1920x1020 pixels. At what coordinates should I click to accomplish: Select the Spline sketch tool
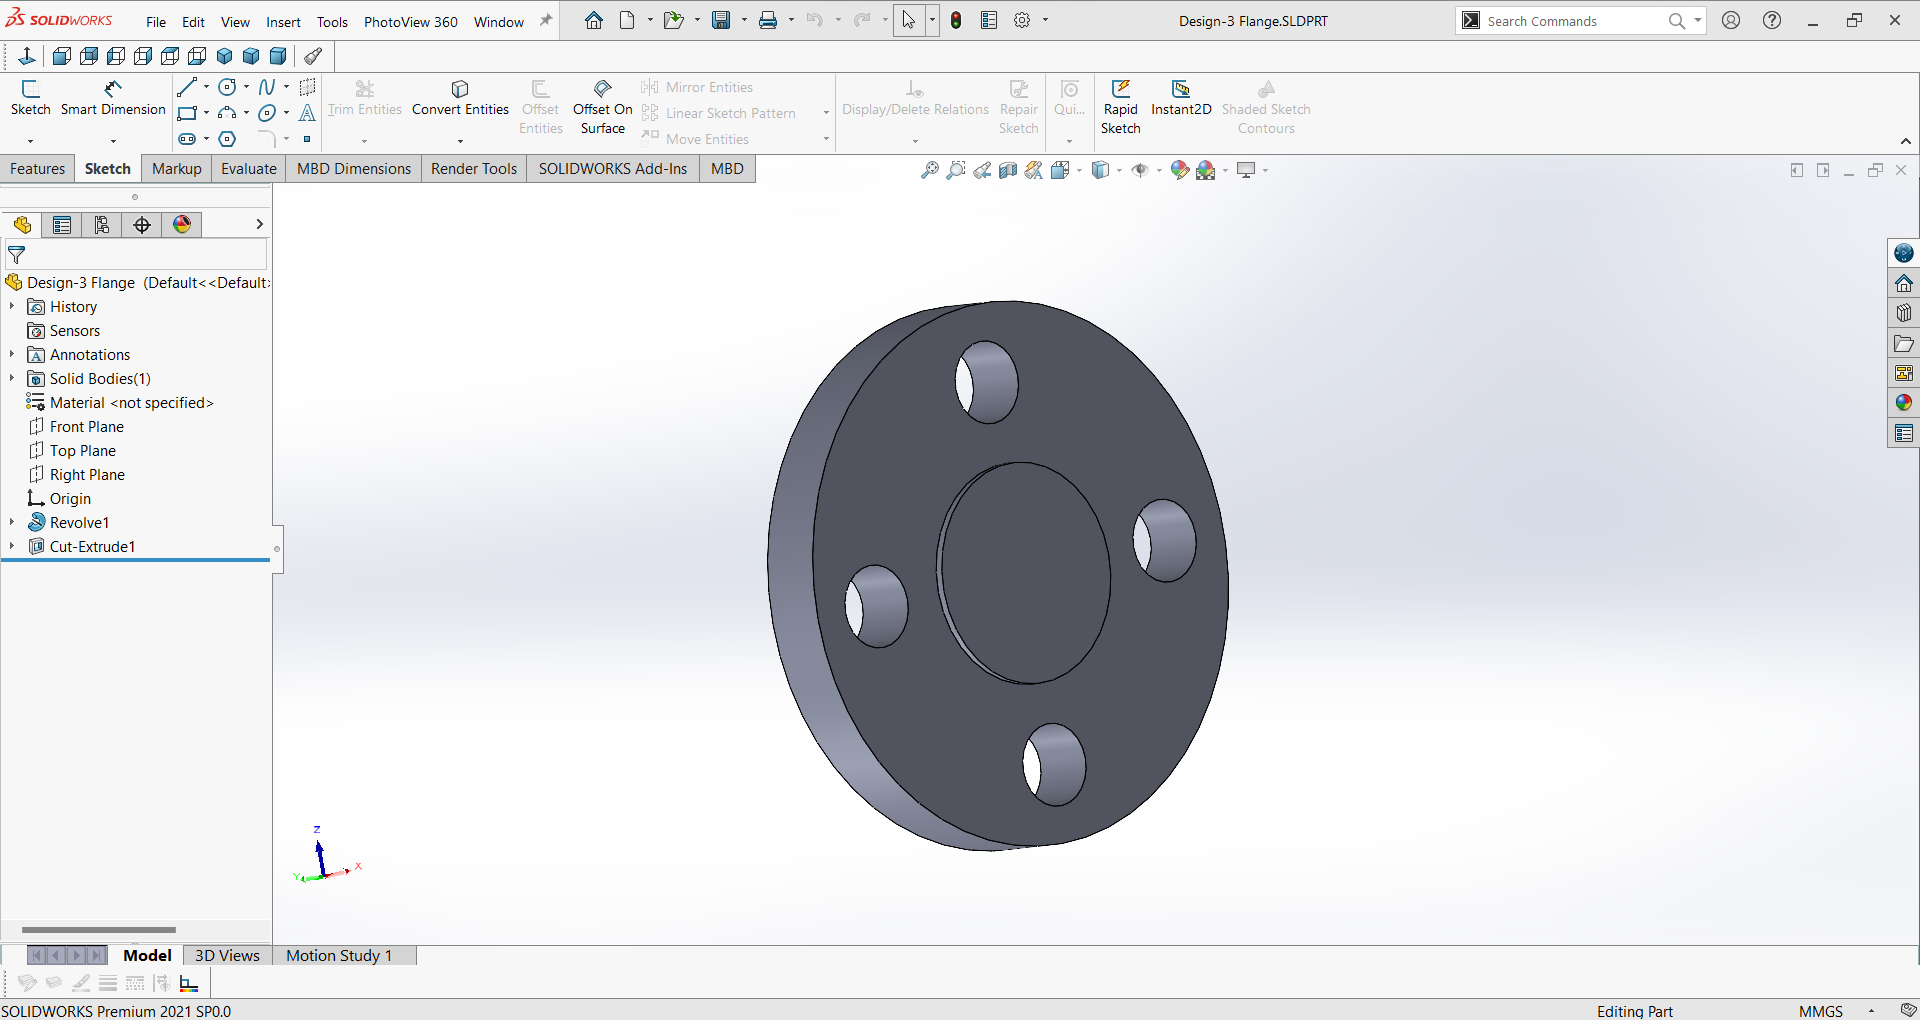(x=267, y=87)
